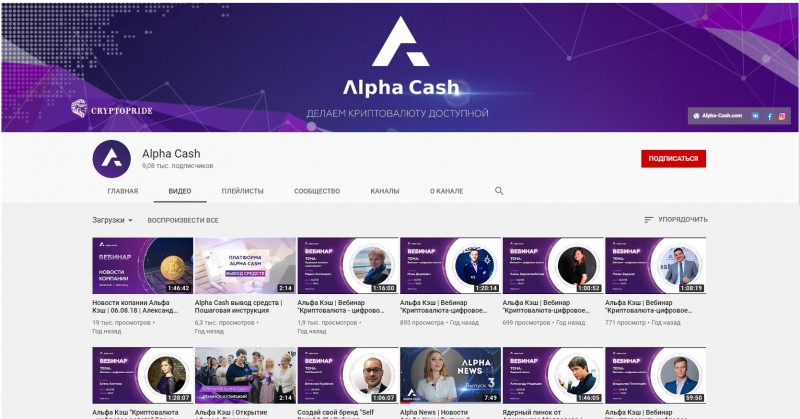Click the Cryptopride logo in the banner
Image resolution: width=800 pixels, height=419 pixels.
pos(112,109)
